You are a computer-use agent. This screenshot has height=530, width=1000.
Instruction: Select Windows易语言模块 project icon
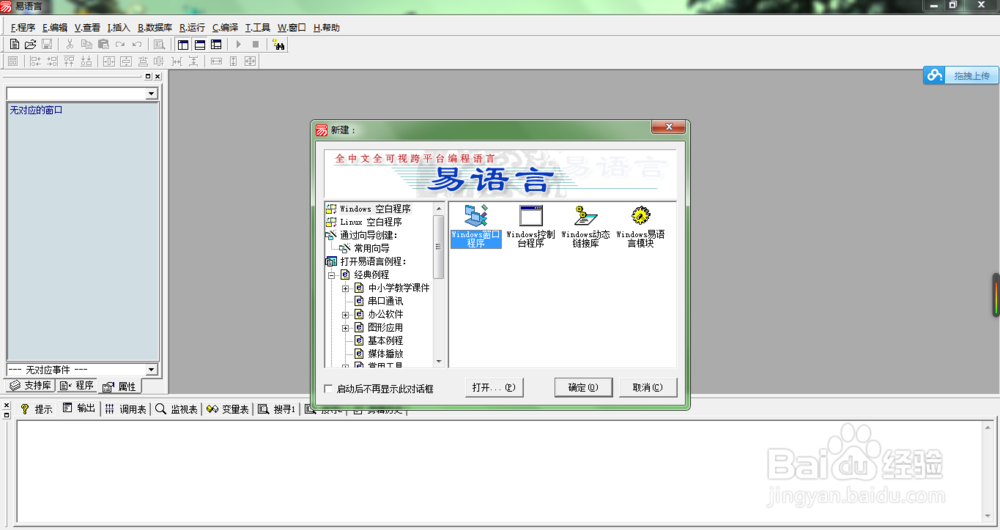click(x=640, y=226)
